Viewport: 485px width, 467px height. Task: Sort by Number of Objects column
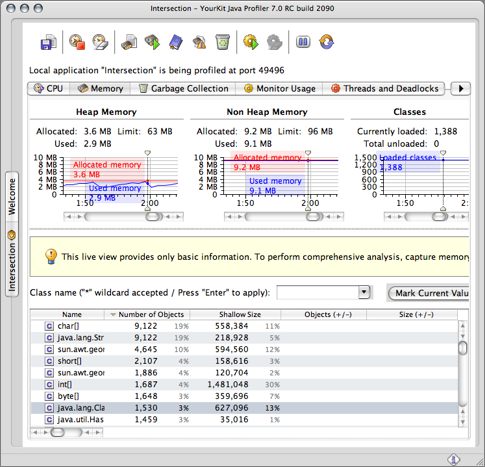[147, 314]
